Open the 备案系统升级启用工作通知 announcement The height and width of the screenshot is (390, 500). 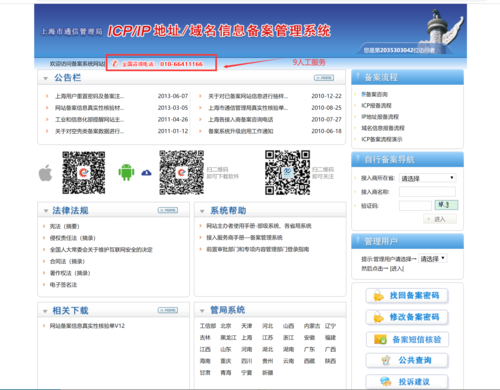tap(241, 131)
